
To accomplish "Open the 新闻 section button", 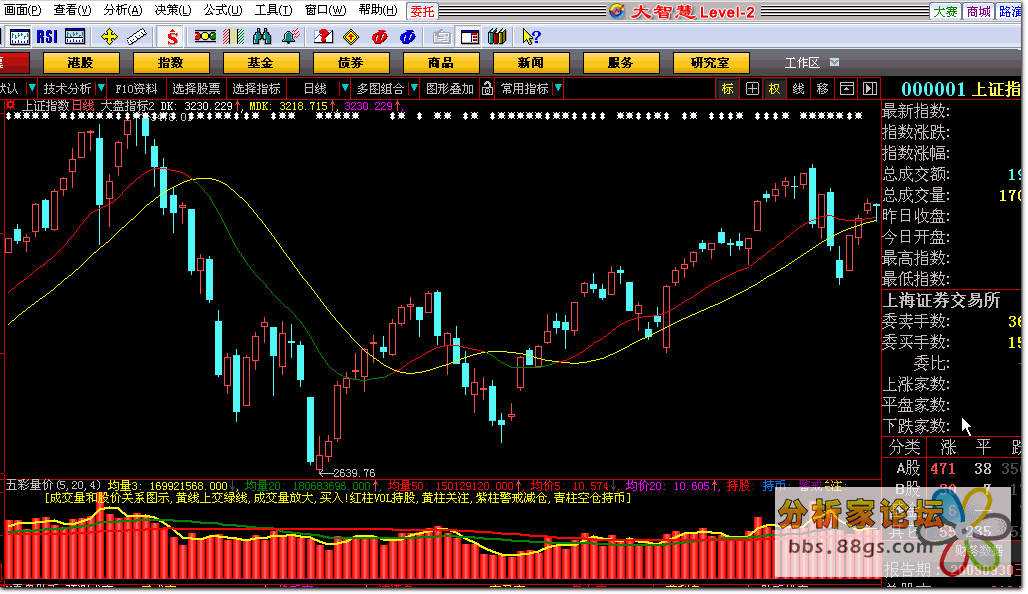I will (x=530, y=63).
